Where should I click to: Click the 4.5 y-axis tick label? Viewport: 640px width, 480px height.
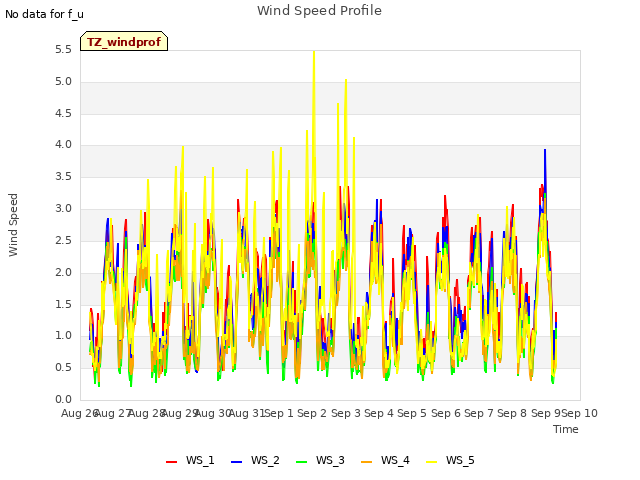(63, 113)
